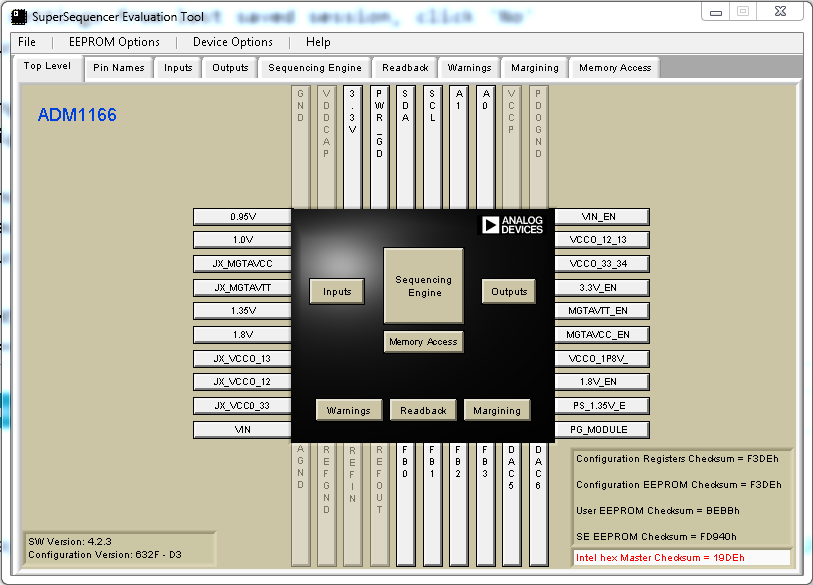813x585 pixels.
Task: Open the Help menu
Action: [318, 42]
